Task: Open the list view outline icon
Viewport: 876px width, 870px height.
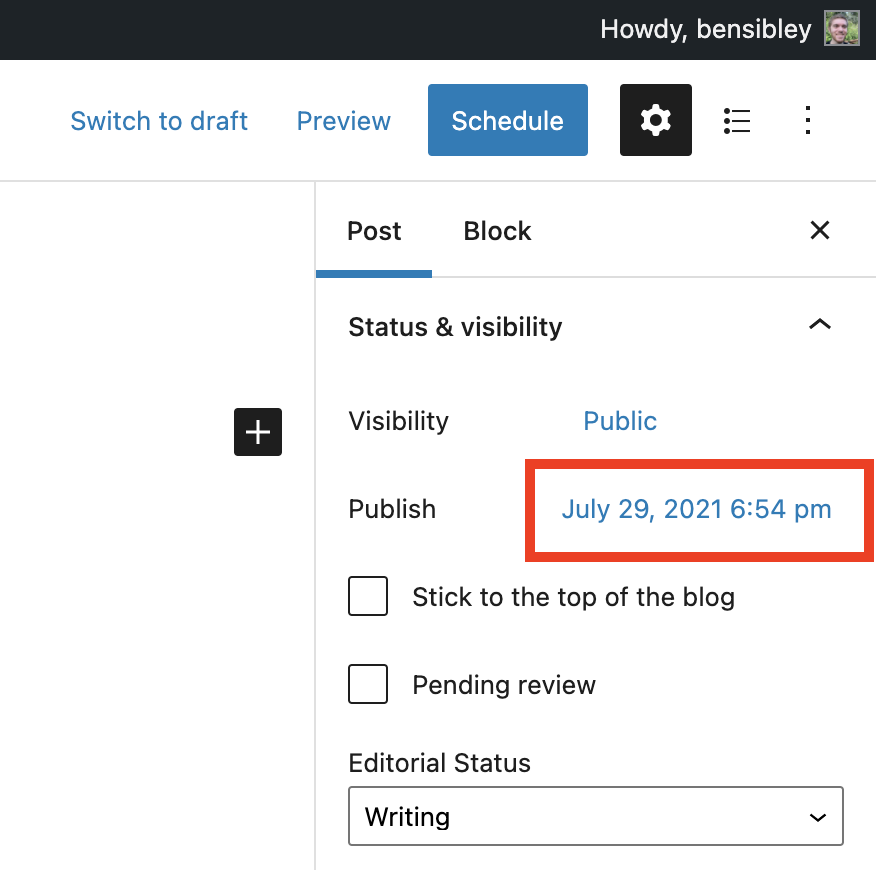Action: 737,120
